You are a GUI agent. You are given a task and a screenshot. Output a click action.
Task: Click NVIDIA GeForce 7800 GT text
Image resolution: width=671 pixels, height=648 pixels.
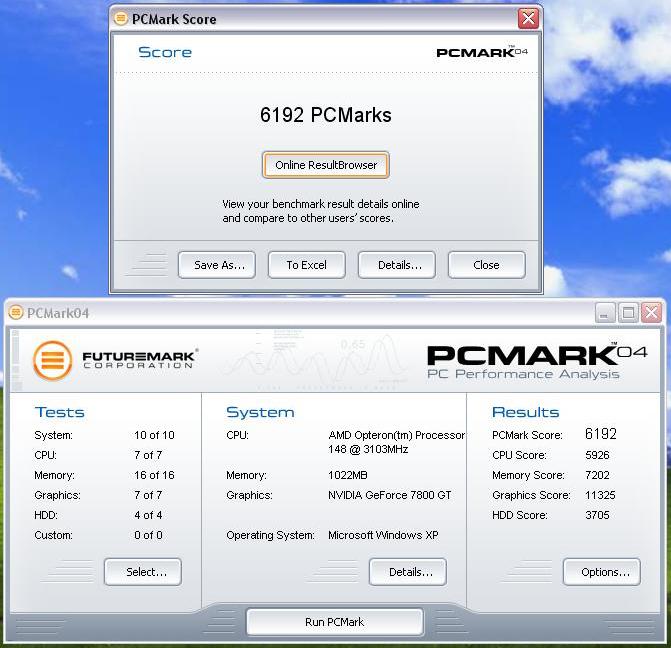point(389,495)
